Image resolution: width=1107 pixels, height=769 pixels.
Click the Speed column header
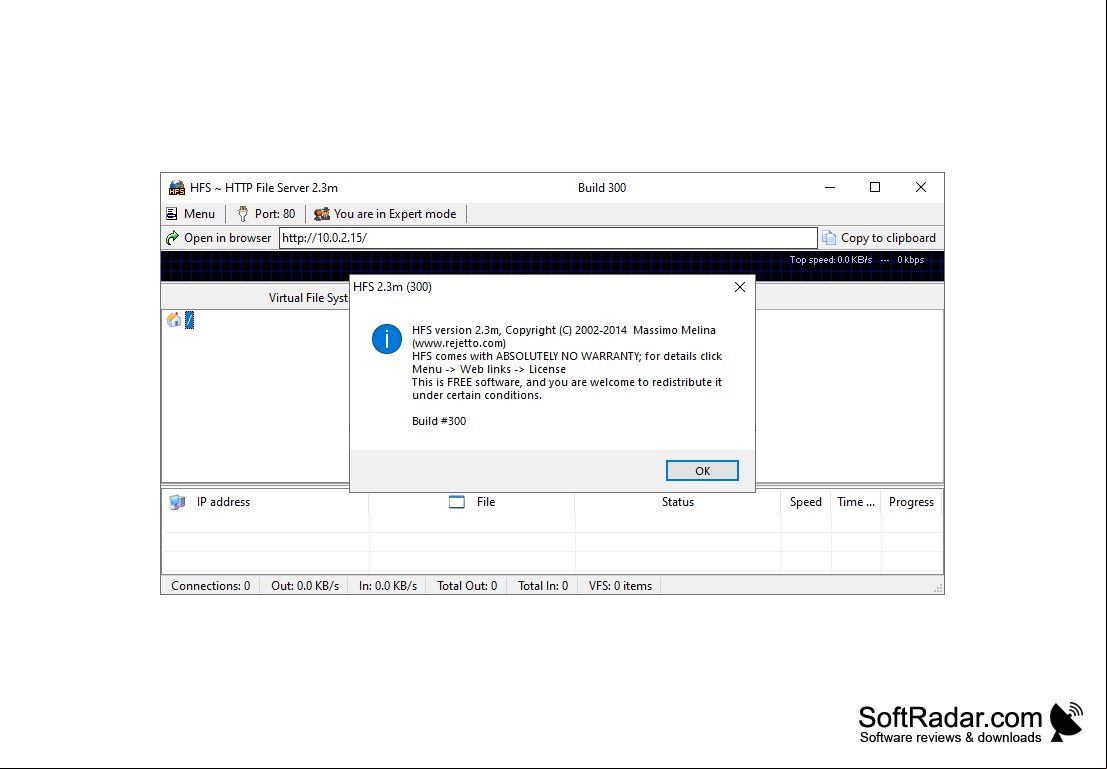click(x=806, y=502)
